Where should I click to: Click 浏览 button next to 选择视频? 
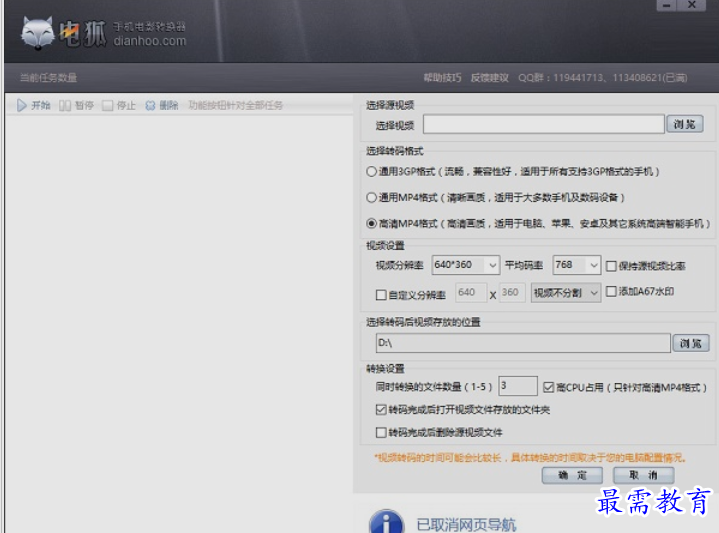(685, 124)
